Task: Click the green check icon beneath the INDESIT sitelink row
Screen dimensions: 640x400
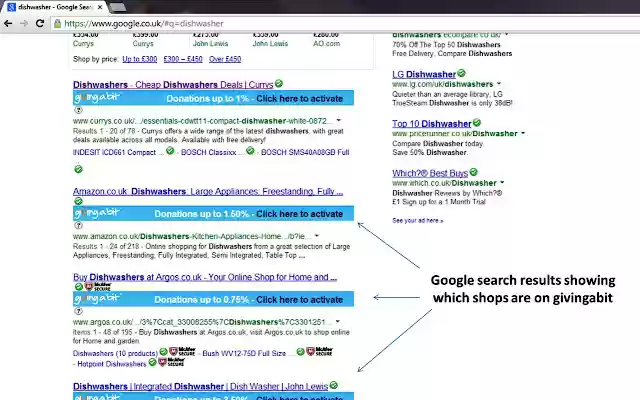Action: 78,169
